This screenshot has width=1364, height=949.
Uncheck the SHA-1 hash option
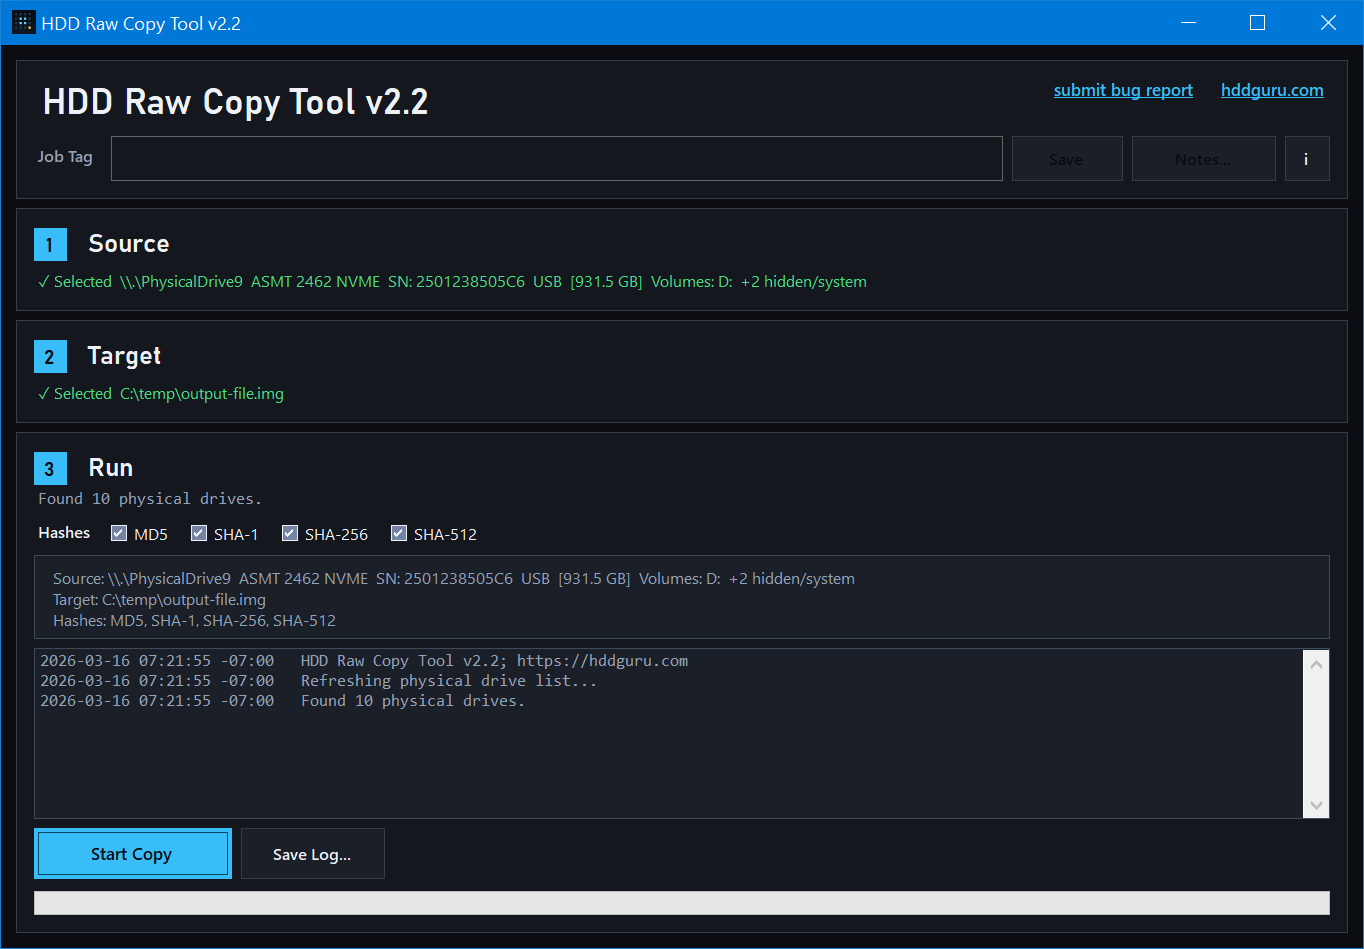(198, 533)
